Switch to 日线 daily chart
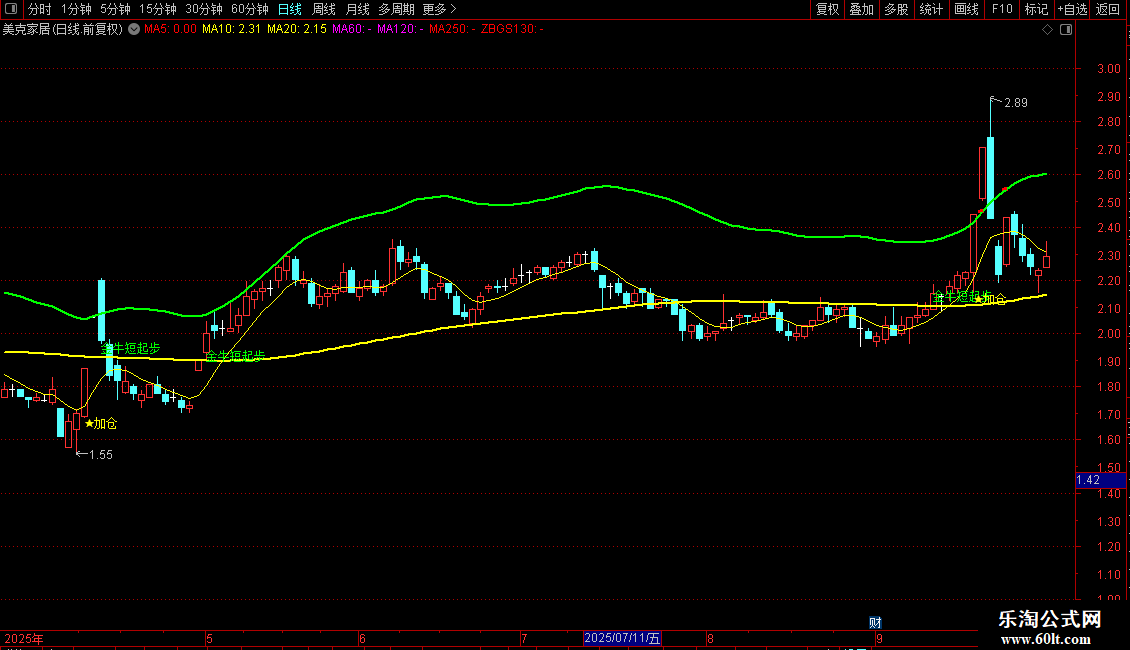 click(290, 9)
